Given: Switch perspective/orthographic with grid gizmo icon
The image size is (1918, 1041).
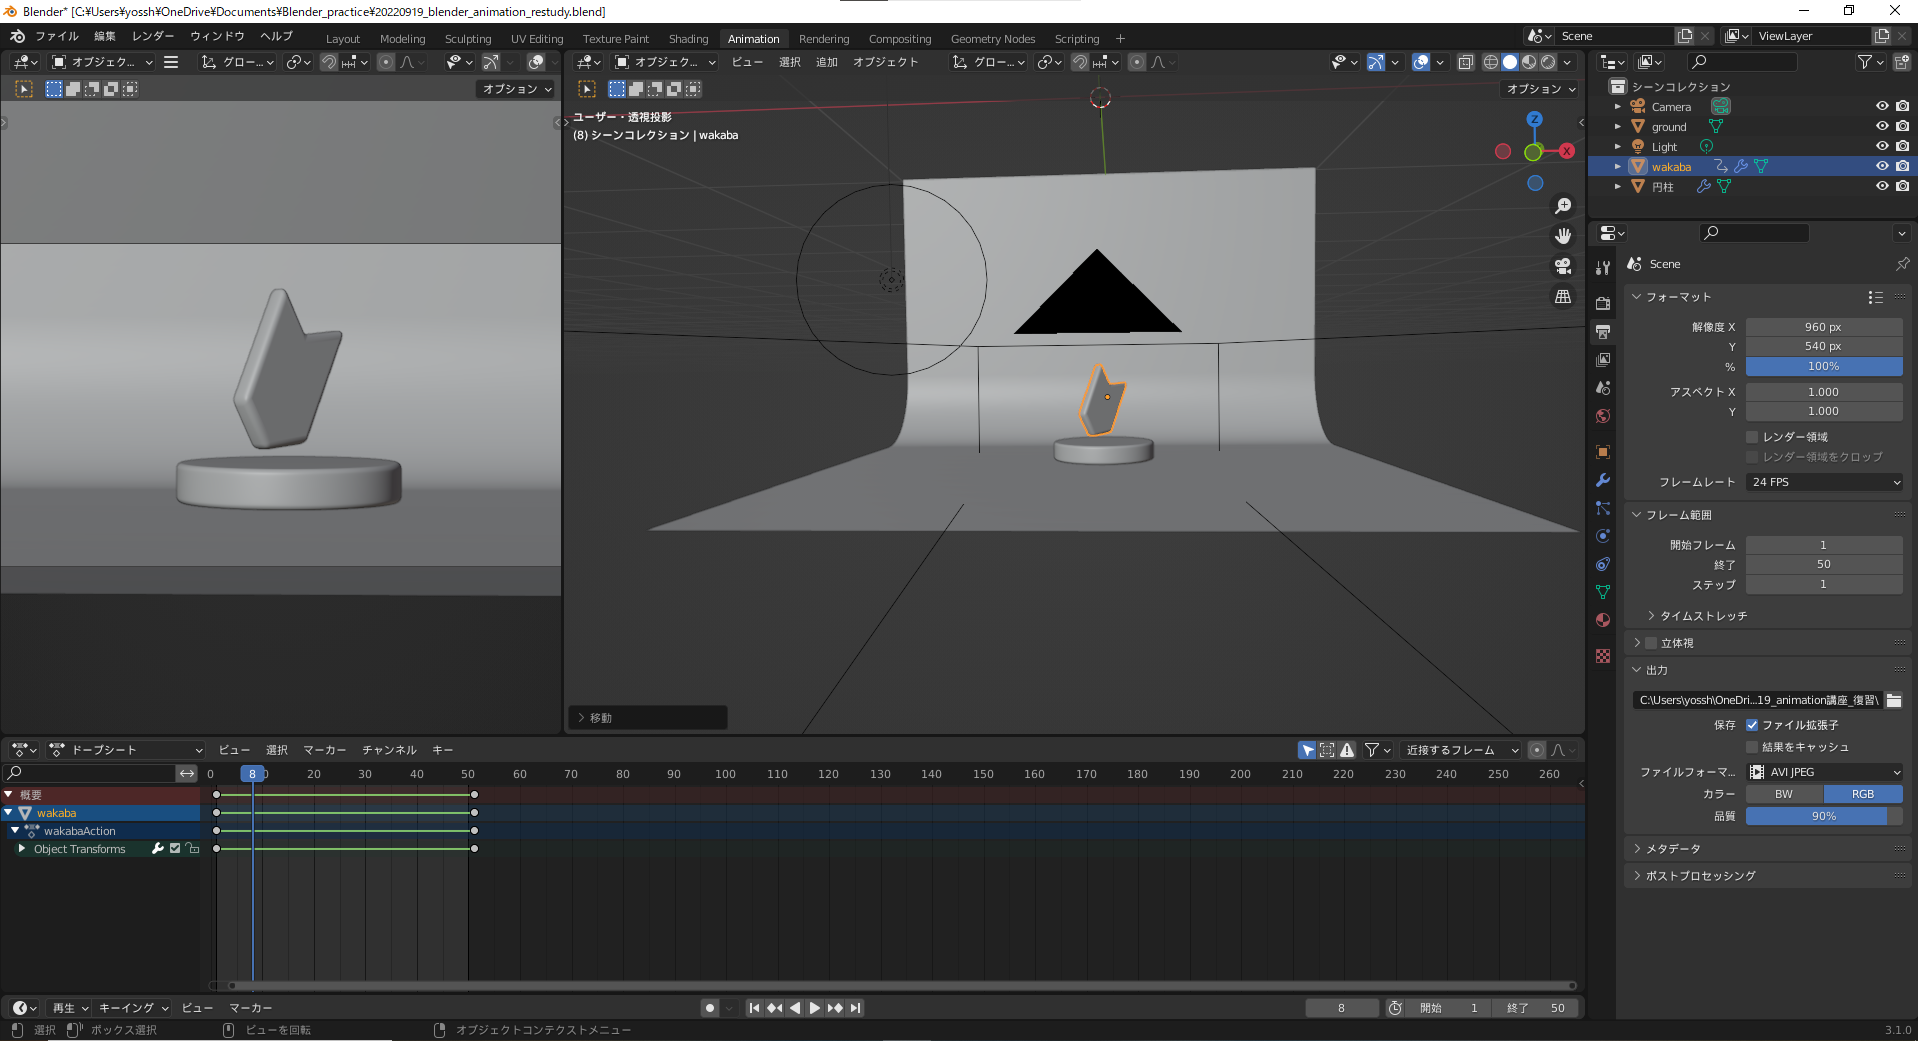Looking at the screenshot, I should point(1562,297).
